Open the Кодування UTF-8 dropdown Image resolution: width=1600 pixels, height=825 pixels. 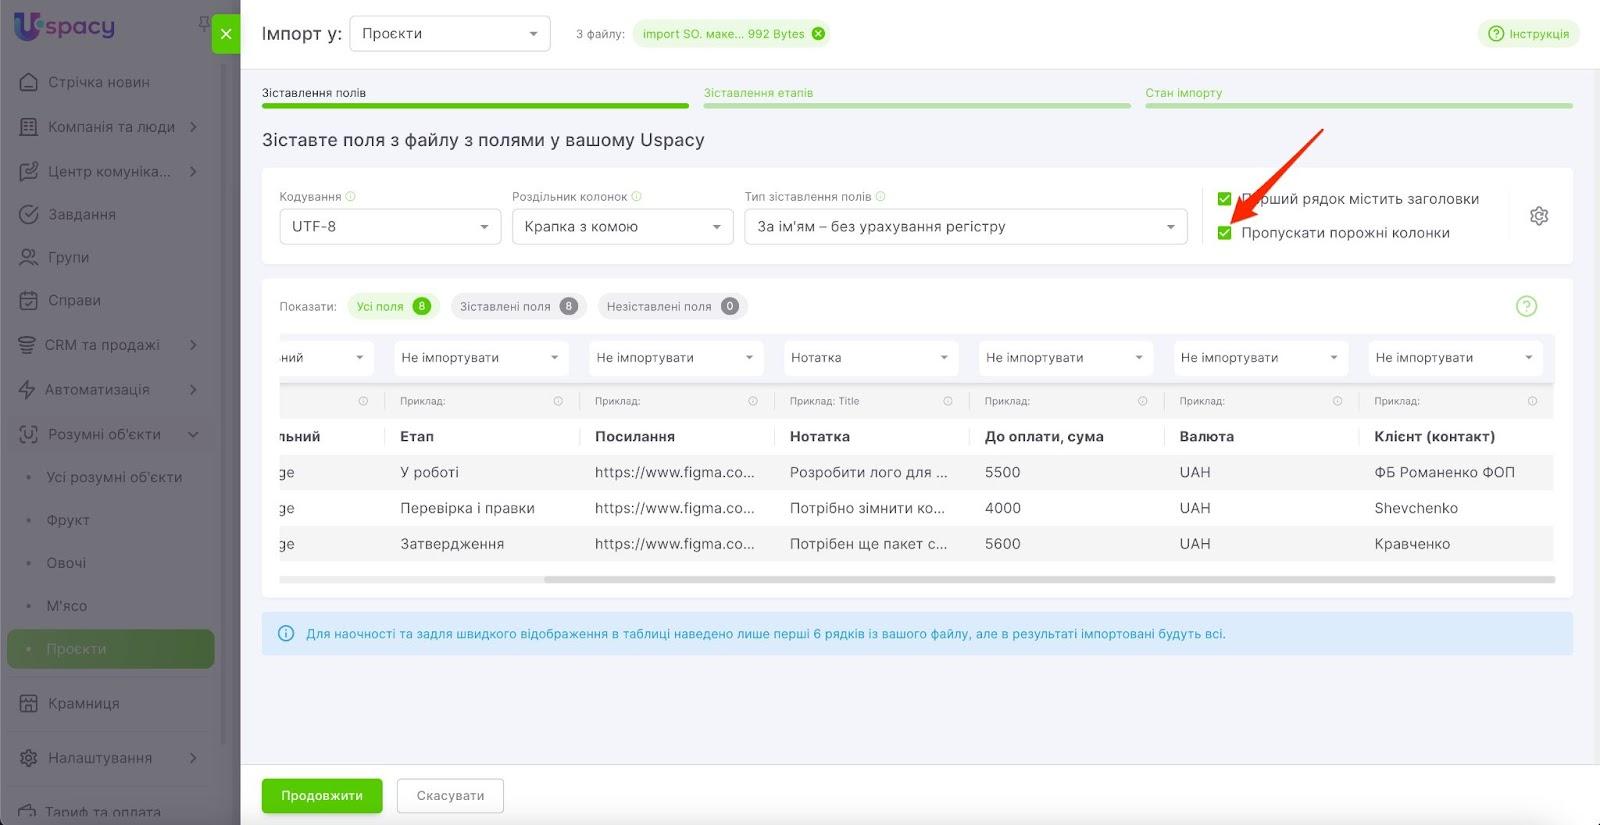389,227
